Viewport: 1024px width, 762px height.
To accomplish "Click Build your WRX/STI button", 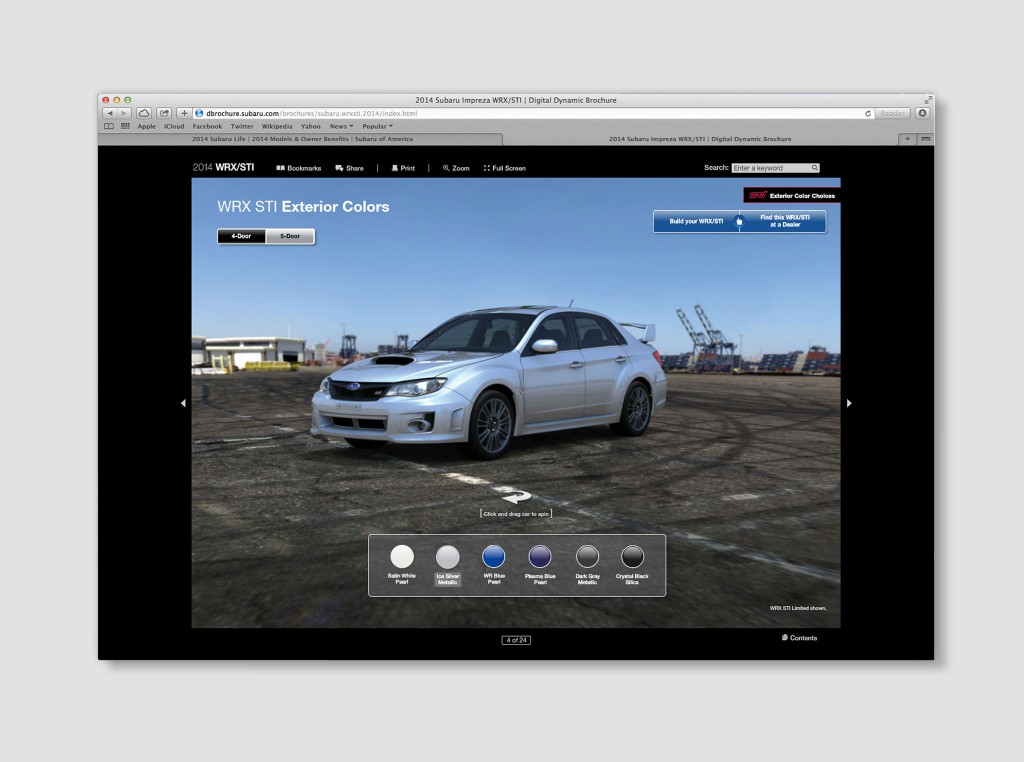I will (696, 221).
